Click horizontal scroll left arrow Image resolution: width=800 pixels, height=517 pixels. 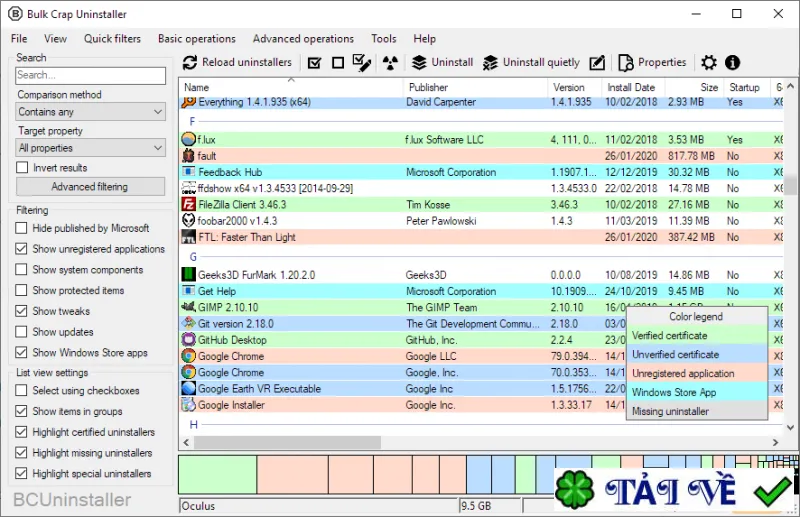click(186, 442)
